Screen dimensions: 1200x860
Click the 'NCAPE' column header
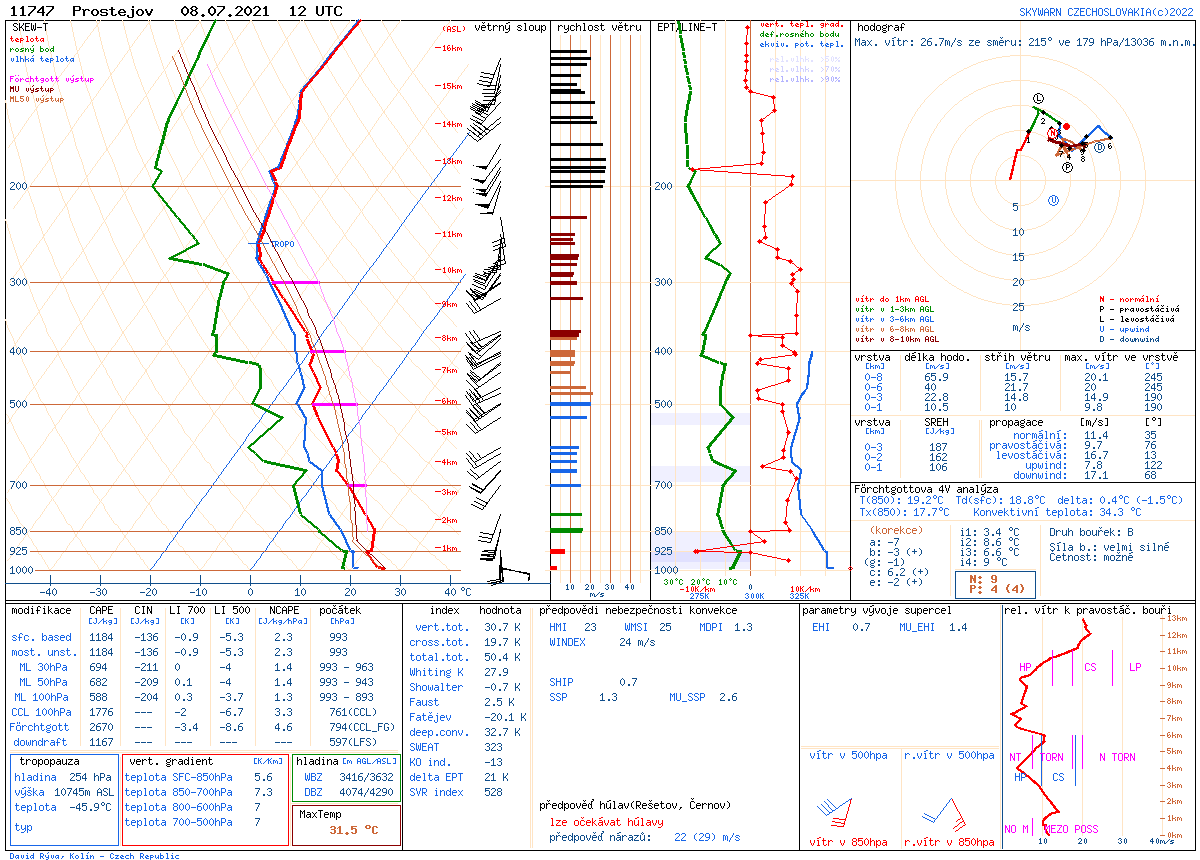pos(285,609)
